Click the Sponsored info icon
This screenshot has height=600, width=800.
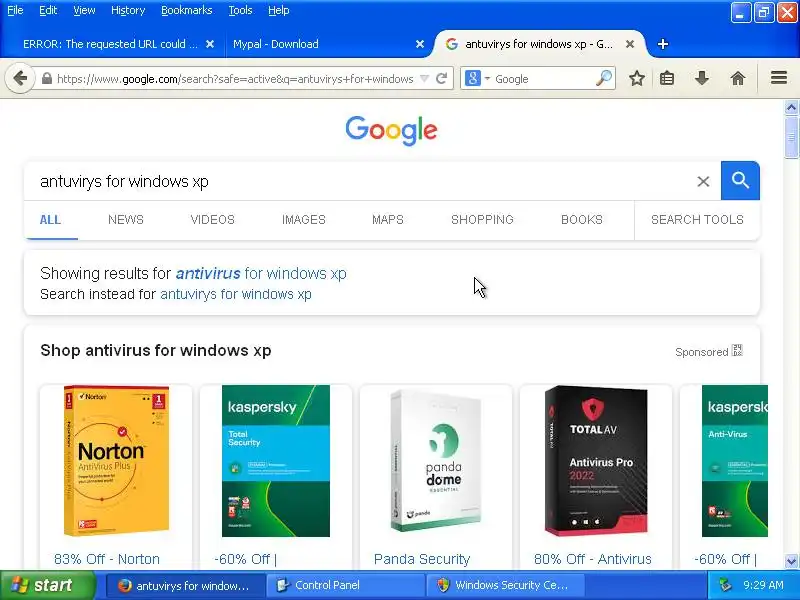click(x=737, y=351)
